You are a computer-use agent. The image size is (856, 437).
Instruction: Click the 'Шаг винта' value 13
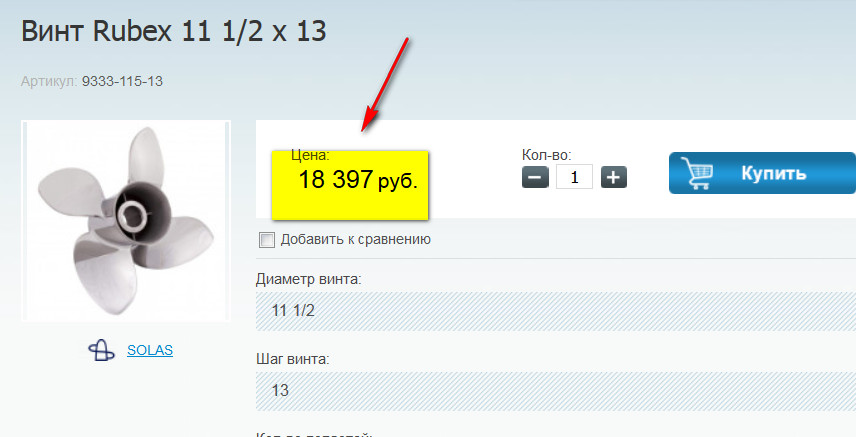(x=280, y=390)
